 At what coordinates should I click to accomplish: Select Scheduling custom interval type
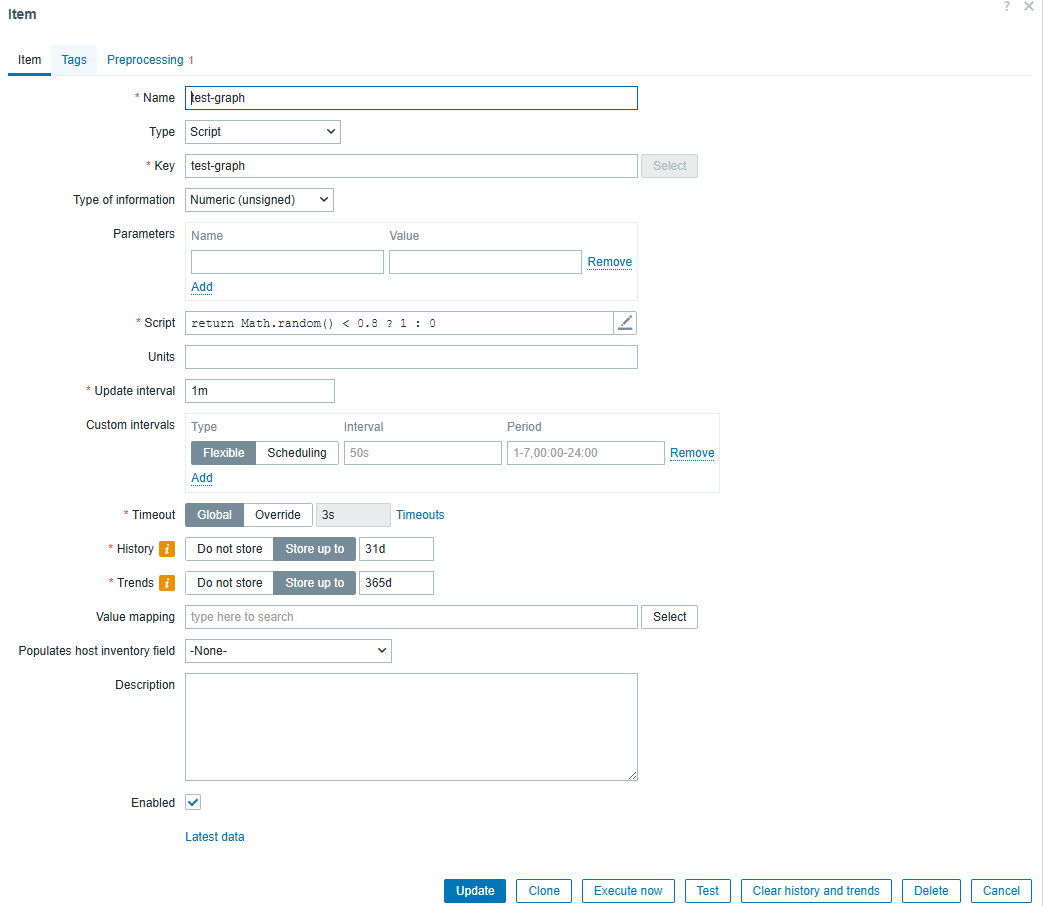296,453
